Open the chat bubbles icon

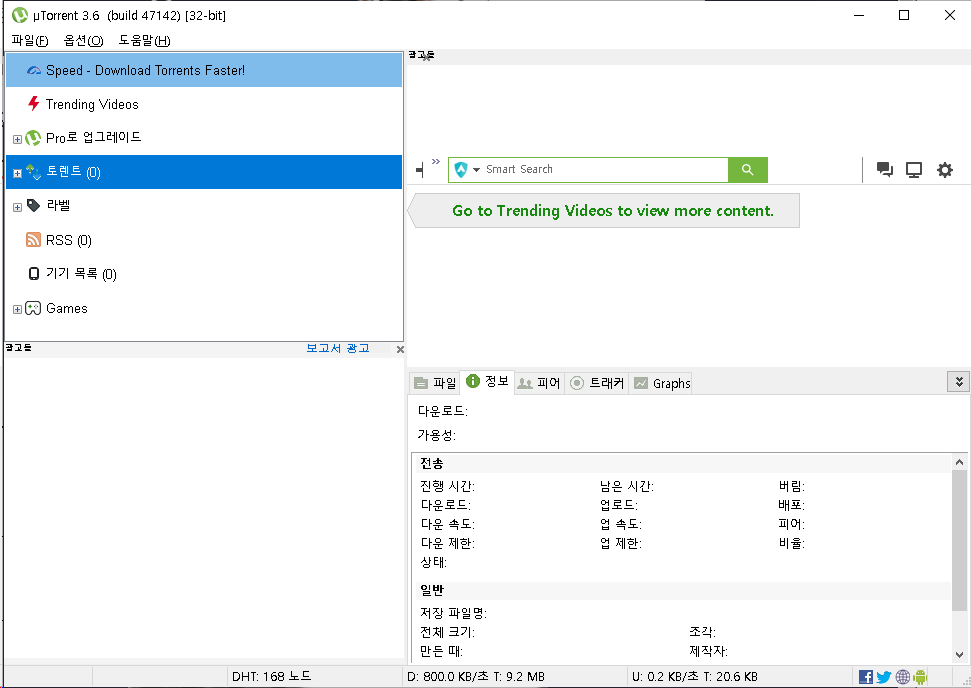885,170
